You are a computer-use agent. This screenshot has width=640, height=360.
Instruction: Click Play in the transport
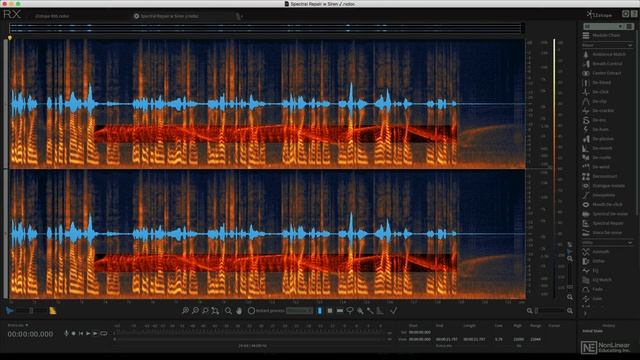click(x=88, y=333)
